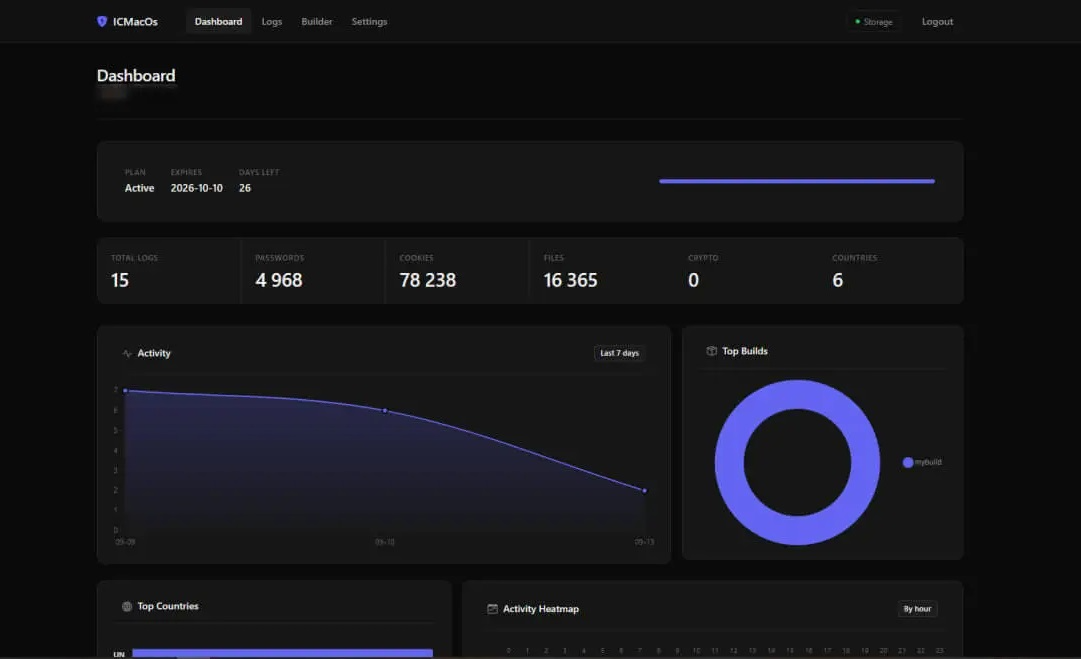This screenshot has height=659, width=1081.
Task: Click the Passwords value 4 968
Action: (279, 281)
